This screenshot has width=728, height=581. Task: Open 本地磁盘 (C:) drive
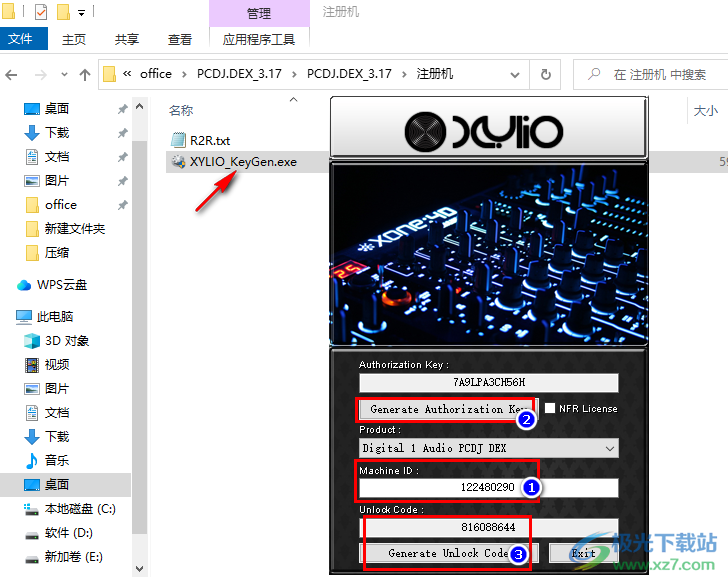[80, 509]
